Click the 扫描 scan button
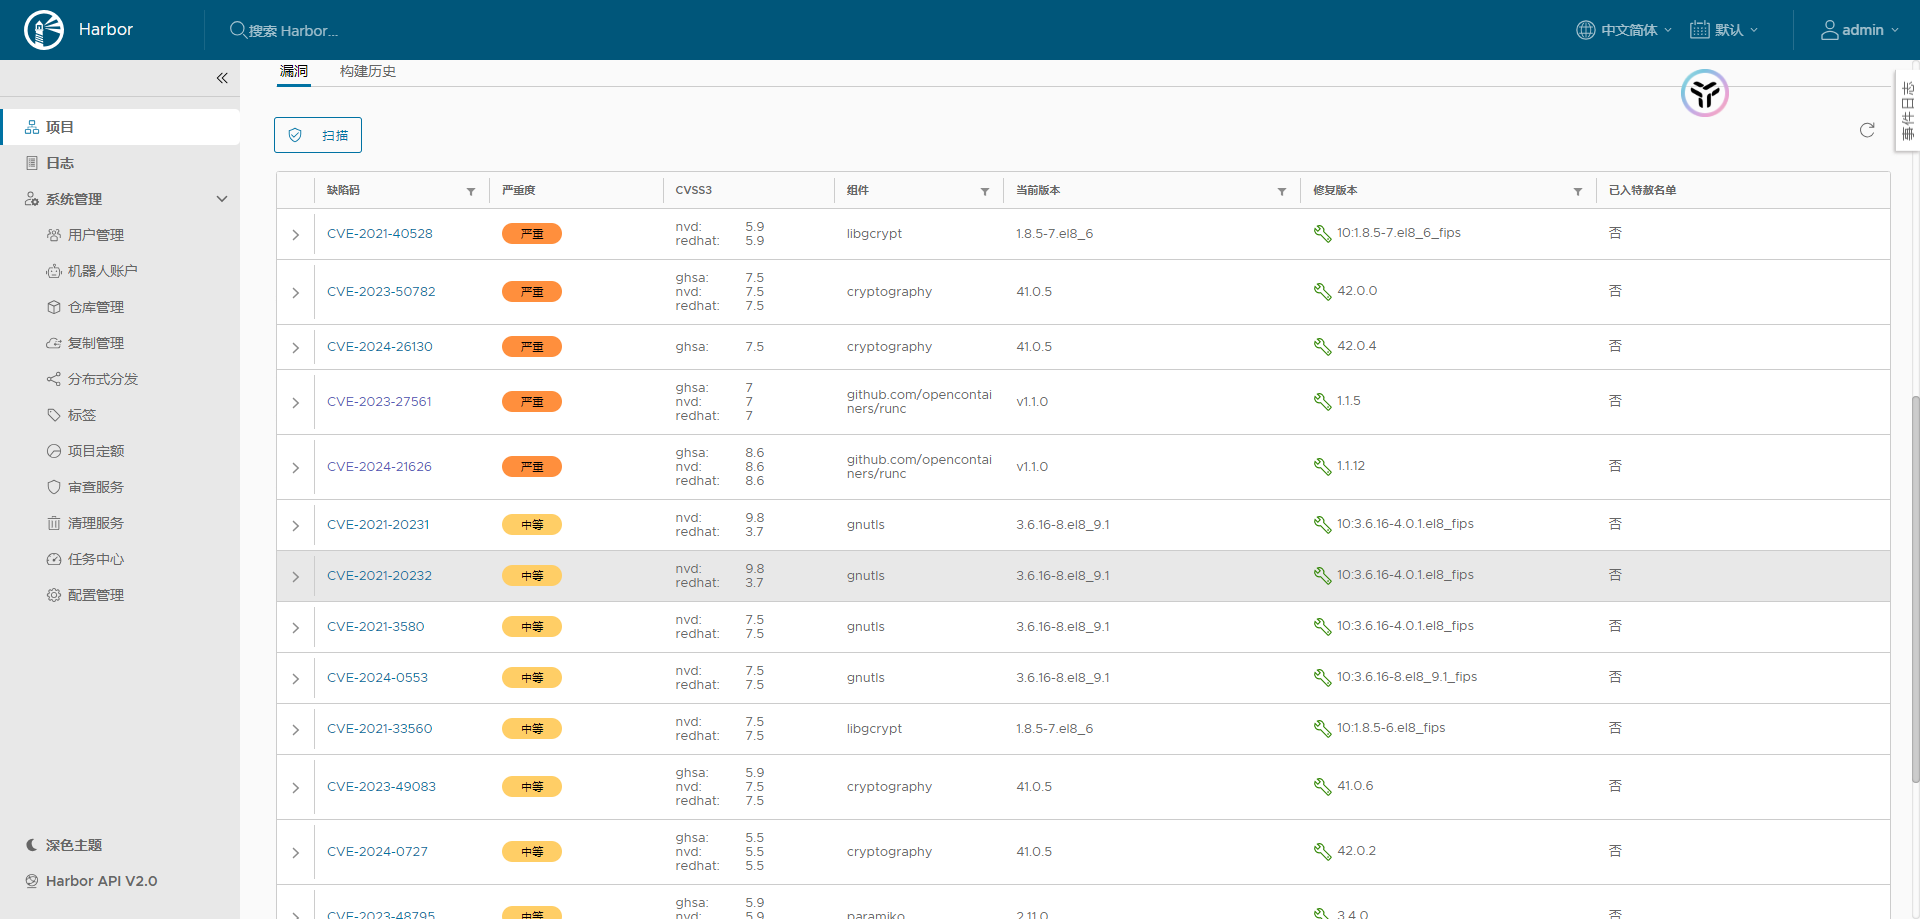Viewport: 1920px width, 919px height. 318,135
